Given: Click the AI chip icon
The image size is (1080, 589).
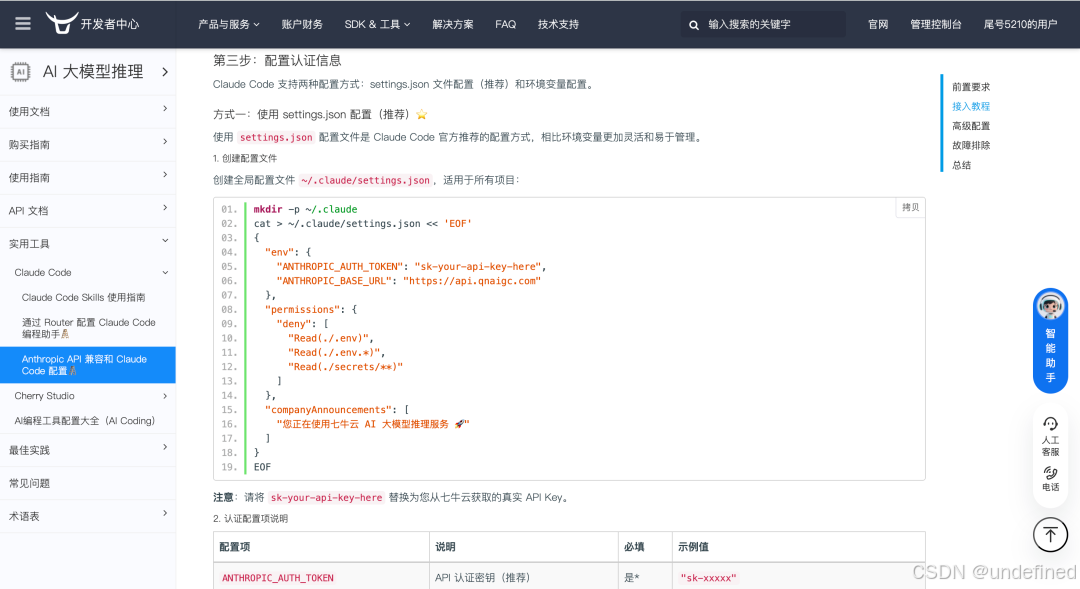Looking at the screenshot, I should (20, 72).
